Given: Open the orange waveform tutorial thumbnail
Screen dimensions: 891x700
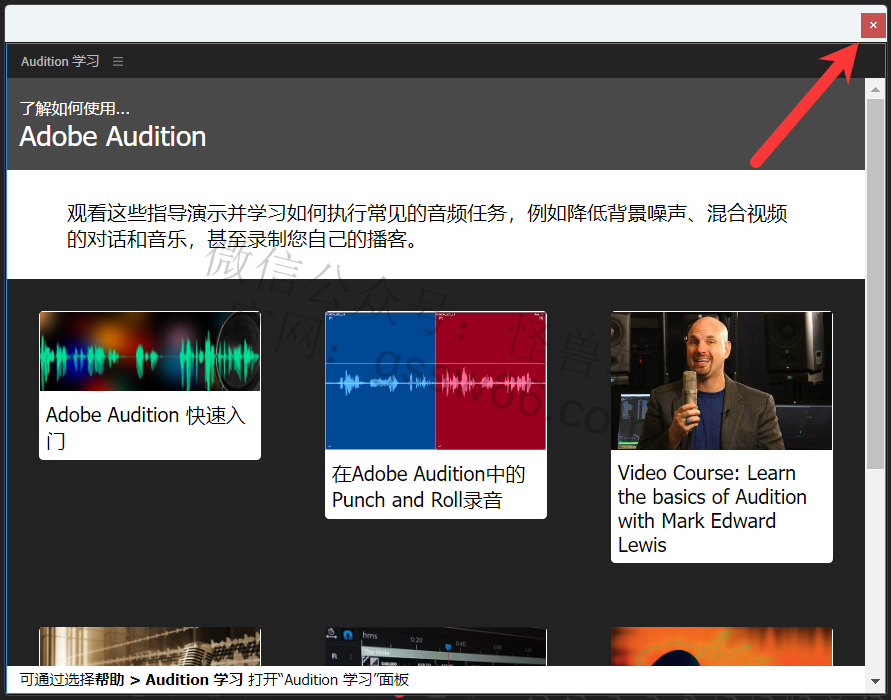Looking at the screenshot, I should coord(722,646).
